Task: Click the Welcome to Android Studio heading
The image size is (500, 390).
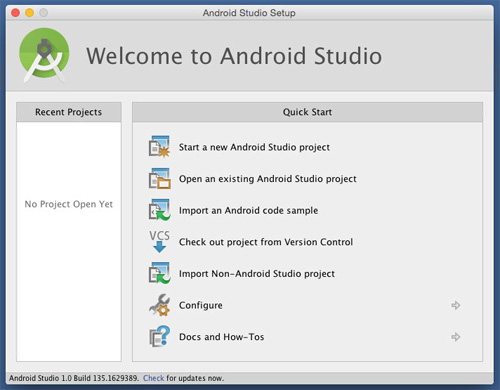Action: (x=234, y=56)
